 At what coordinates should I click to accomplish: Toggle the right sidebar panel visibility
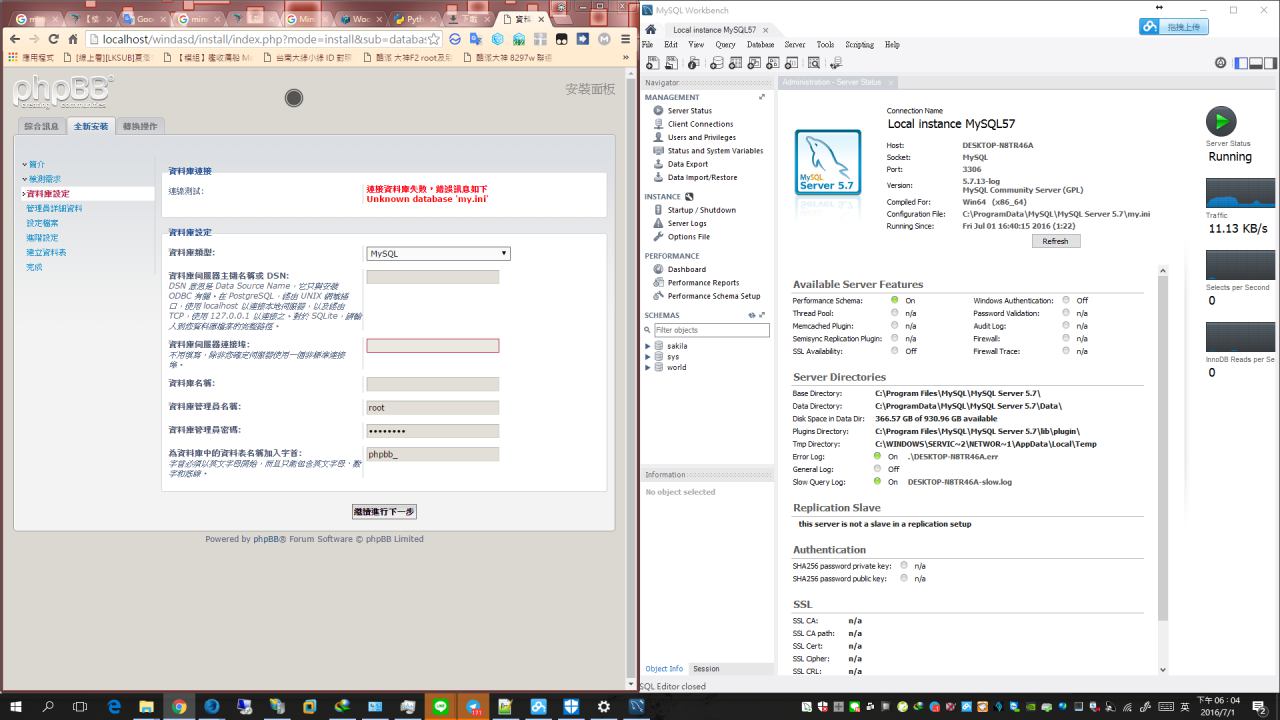coord(1269,63)
